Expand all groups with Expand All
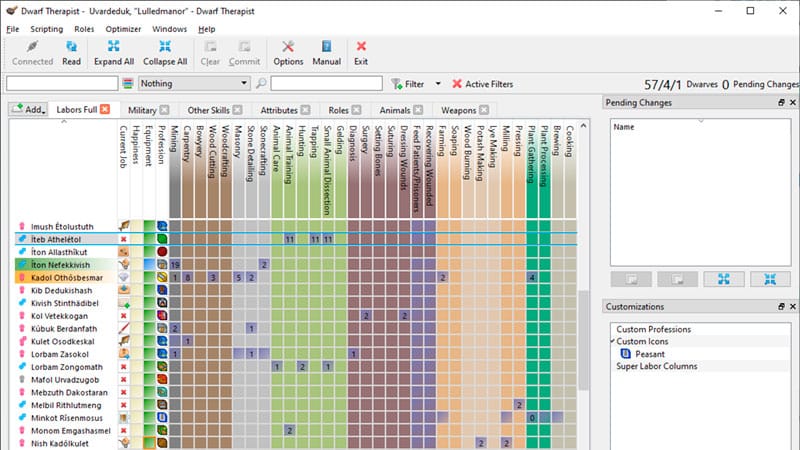800x450 pixels. click(114, 52)
